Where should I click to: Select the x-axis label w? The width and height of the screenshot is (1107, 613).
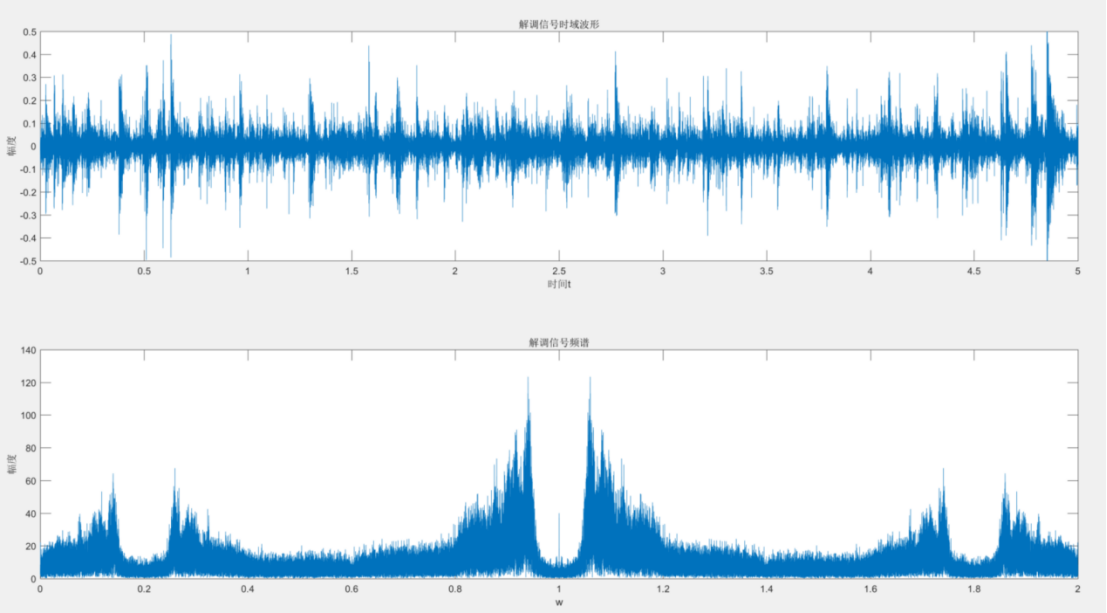click(x=559, y=602)
